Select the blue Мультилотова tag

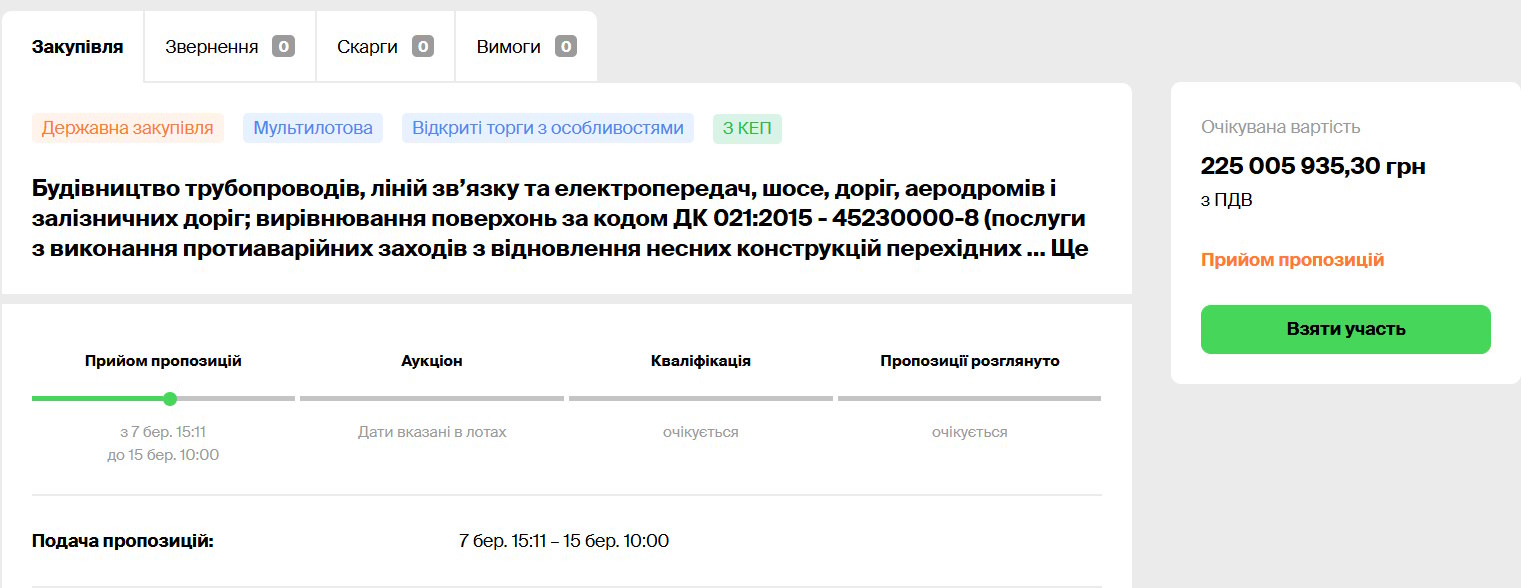[x=313, y=128]
